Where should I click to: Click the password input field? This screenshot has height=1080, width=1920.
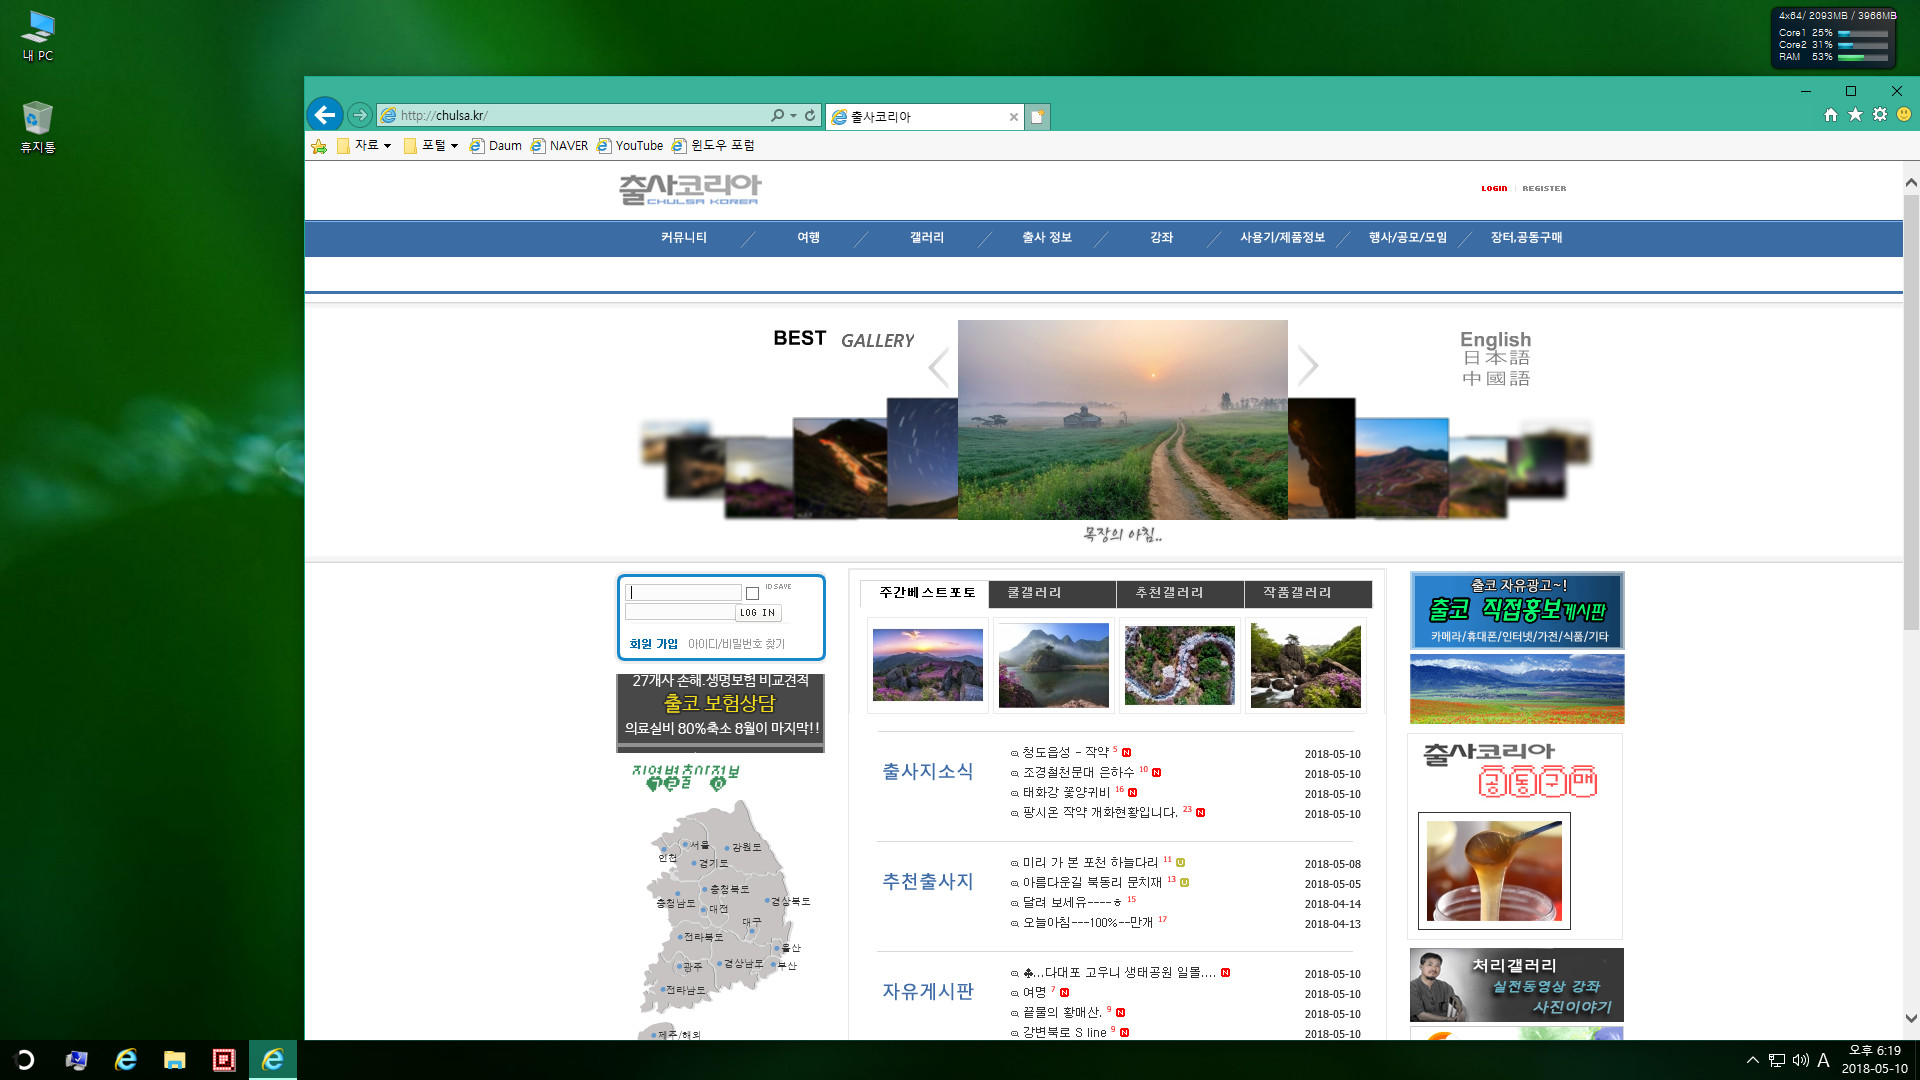tap(680, 612)
